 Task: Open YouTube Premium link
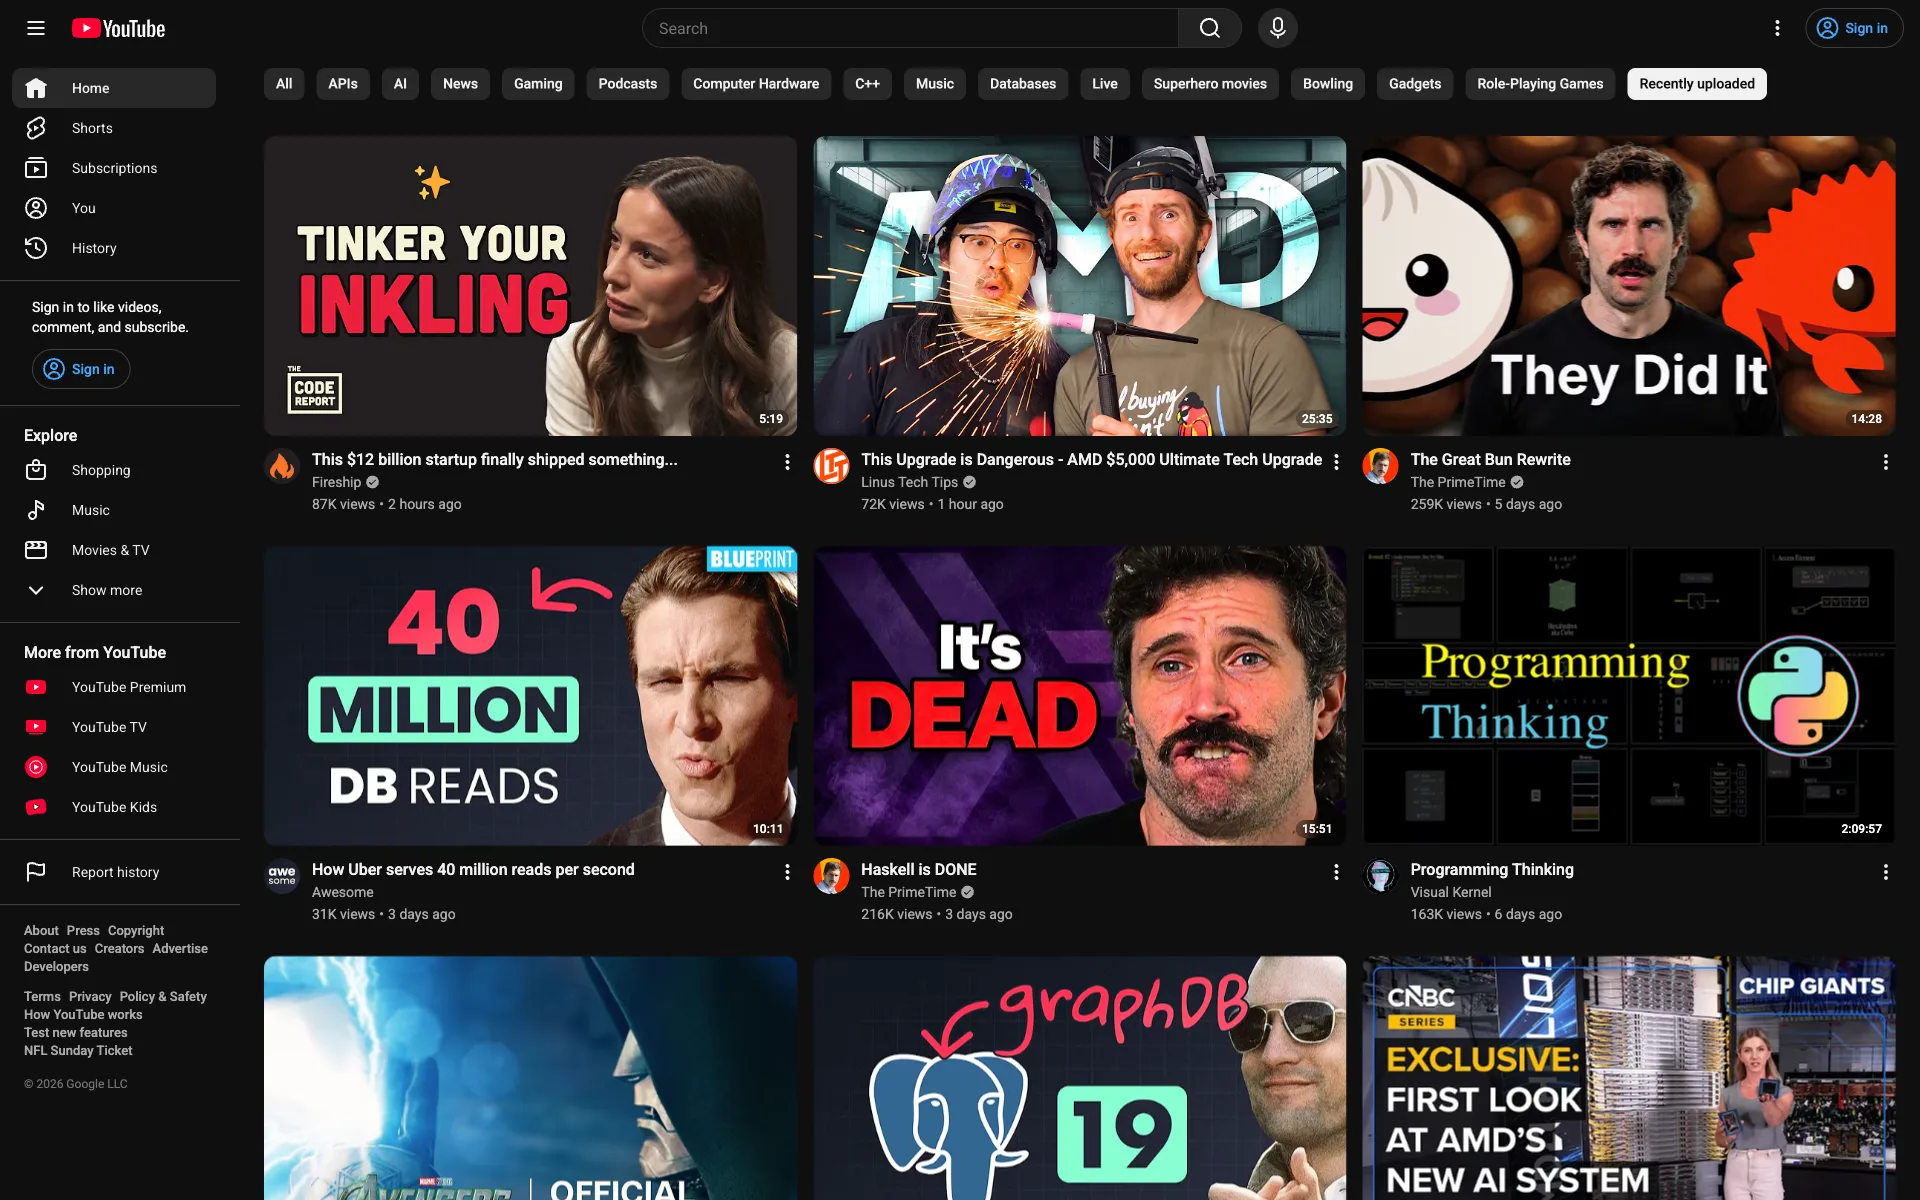pos(114,687)
